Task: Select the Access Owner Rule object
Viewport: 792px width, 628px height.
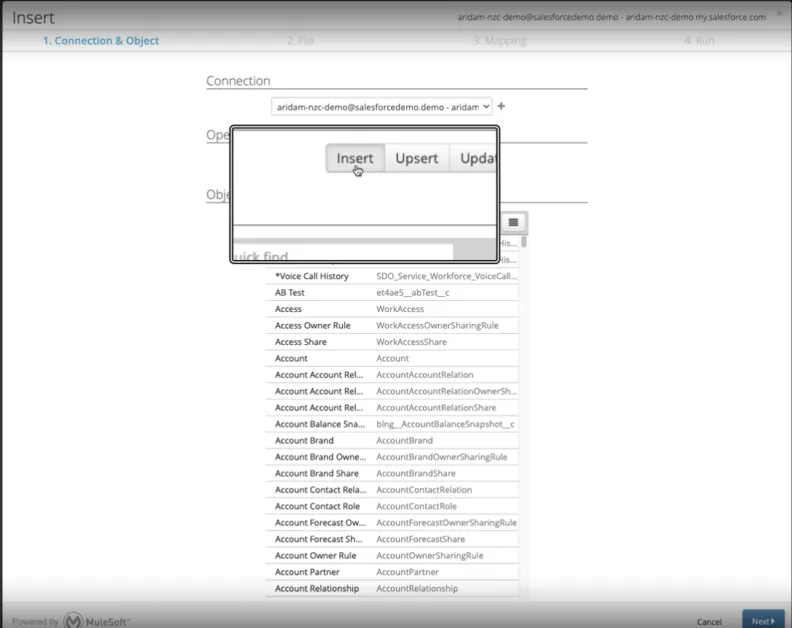Action: [392, 325]
